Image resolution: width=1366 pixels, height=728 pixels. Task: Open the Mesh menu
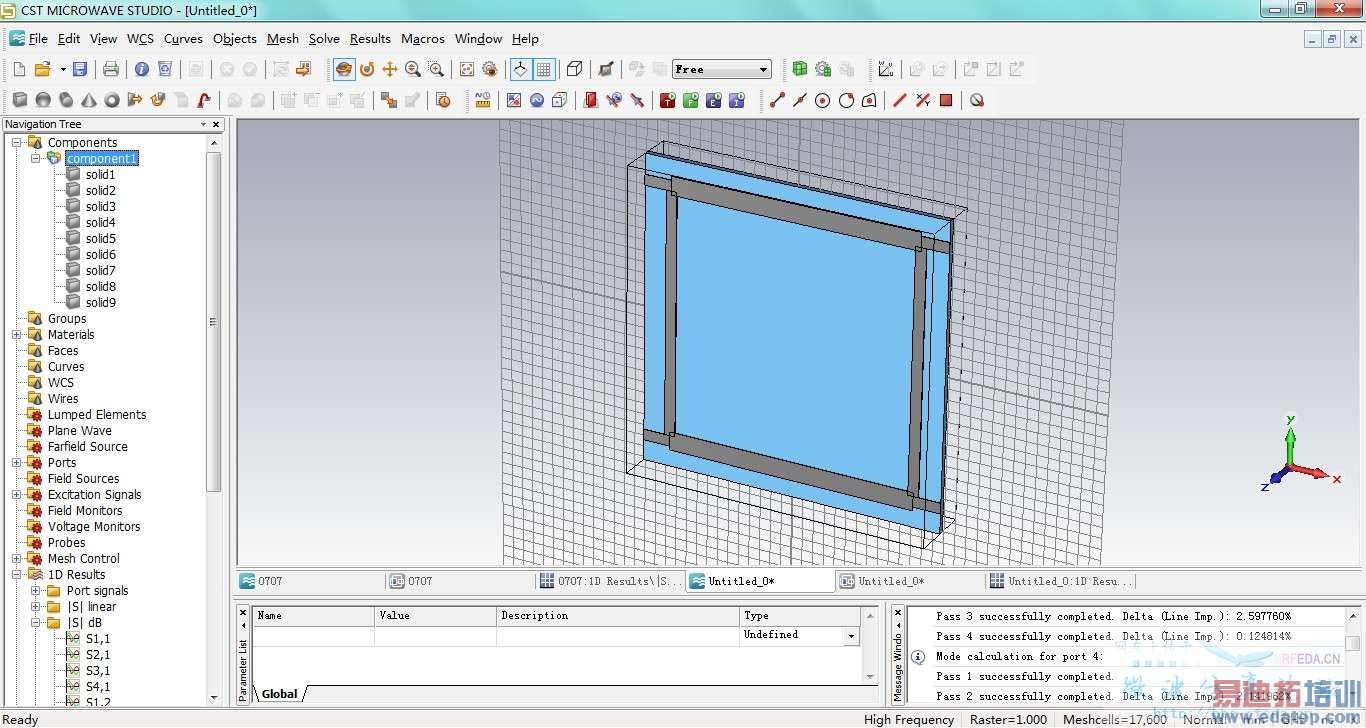283,38
